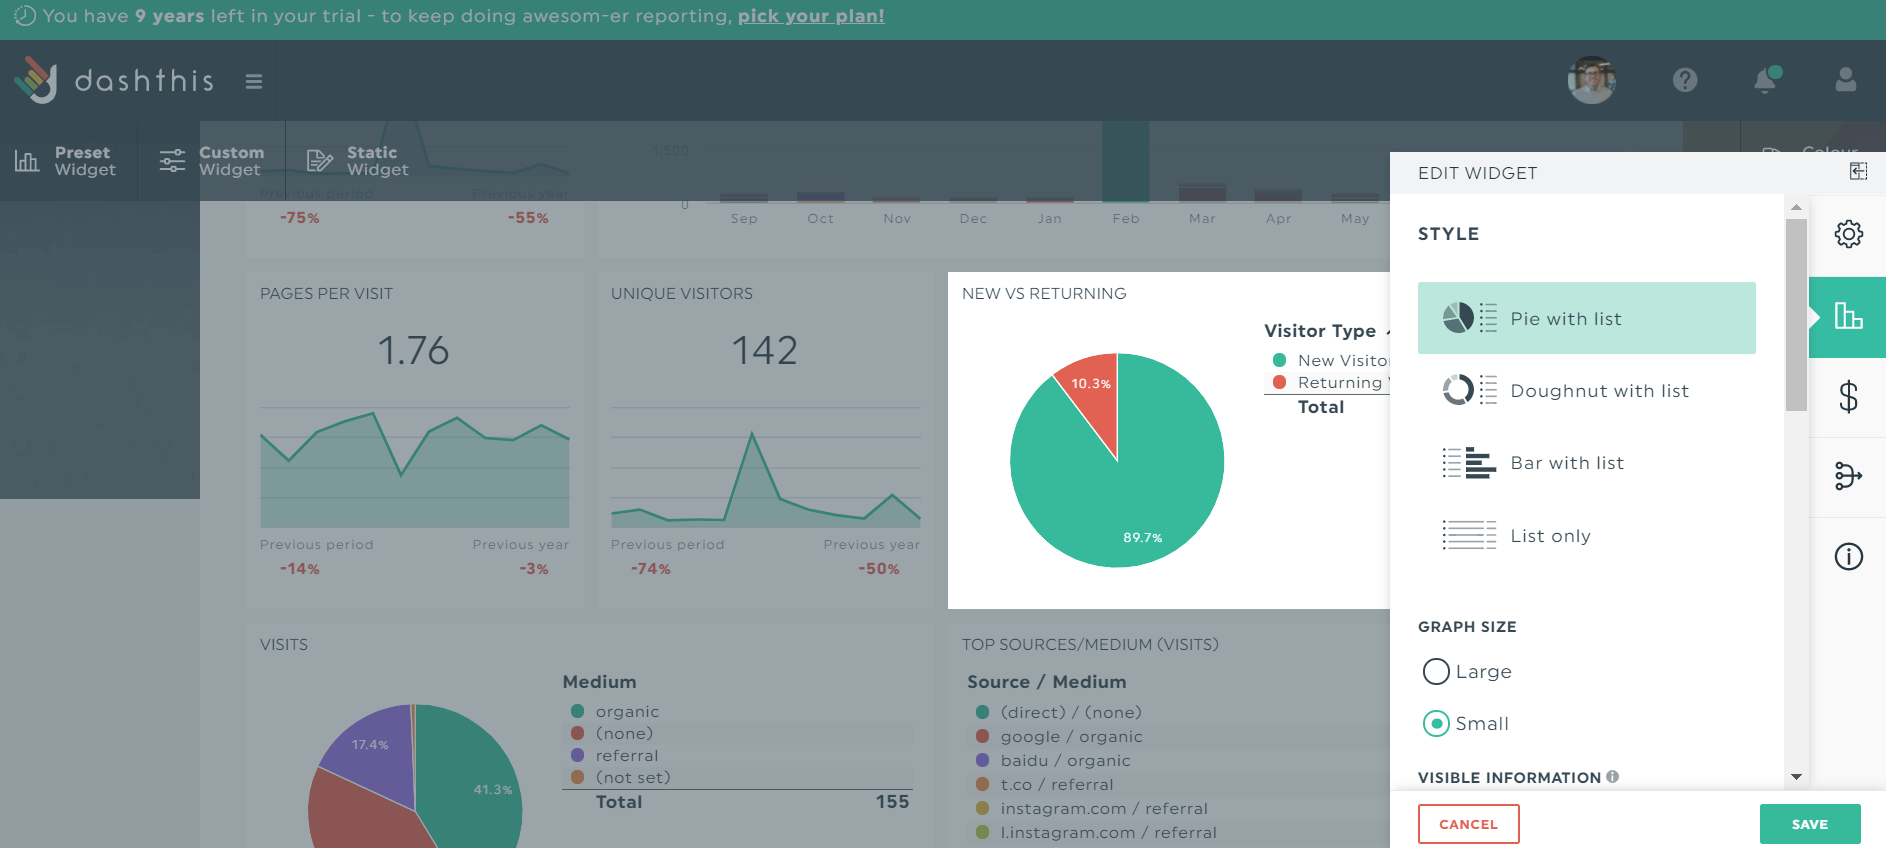This screenshot has height=848, width=1886.
Task: Follow the 'pick your plan!' link
Action: (811, 16)
